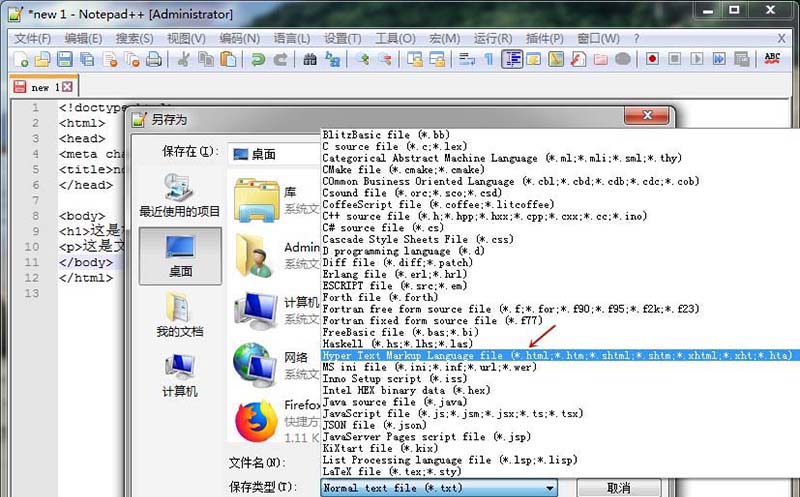Select Java source file (*.java) type

[x=558, y=402]
